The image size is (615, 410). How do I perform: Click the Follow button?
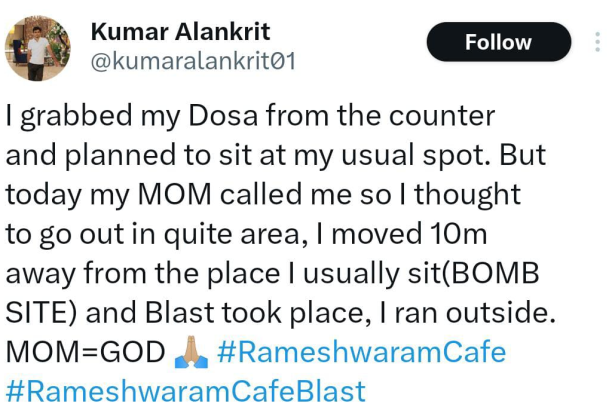[x=498, y=42]
